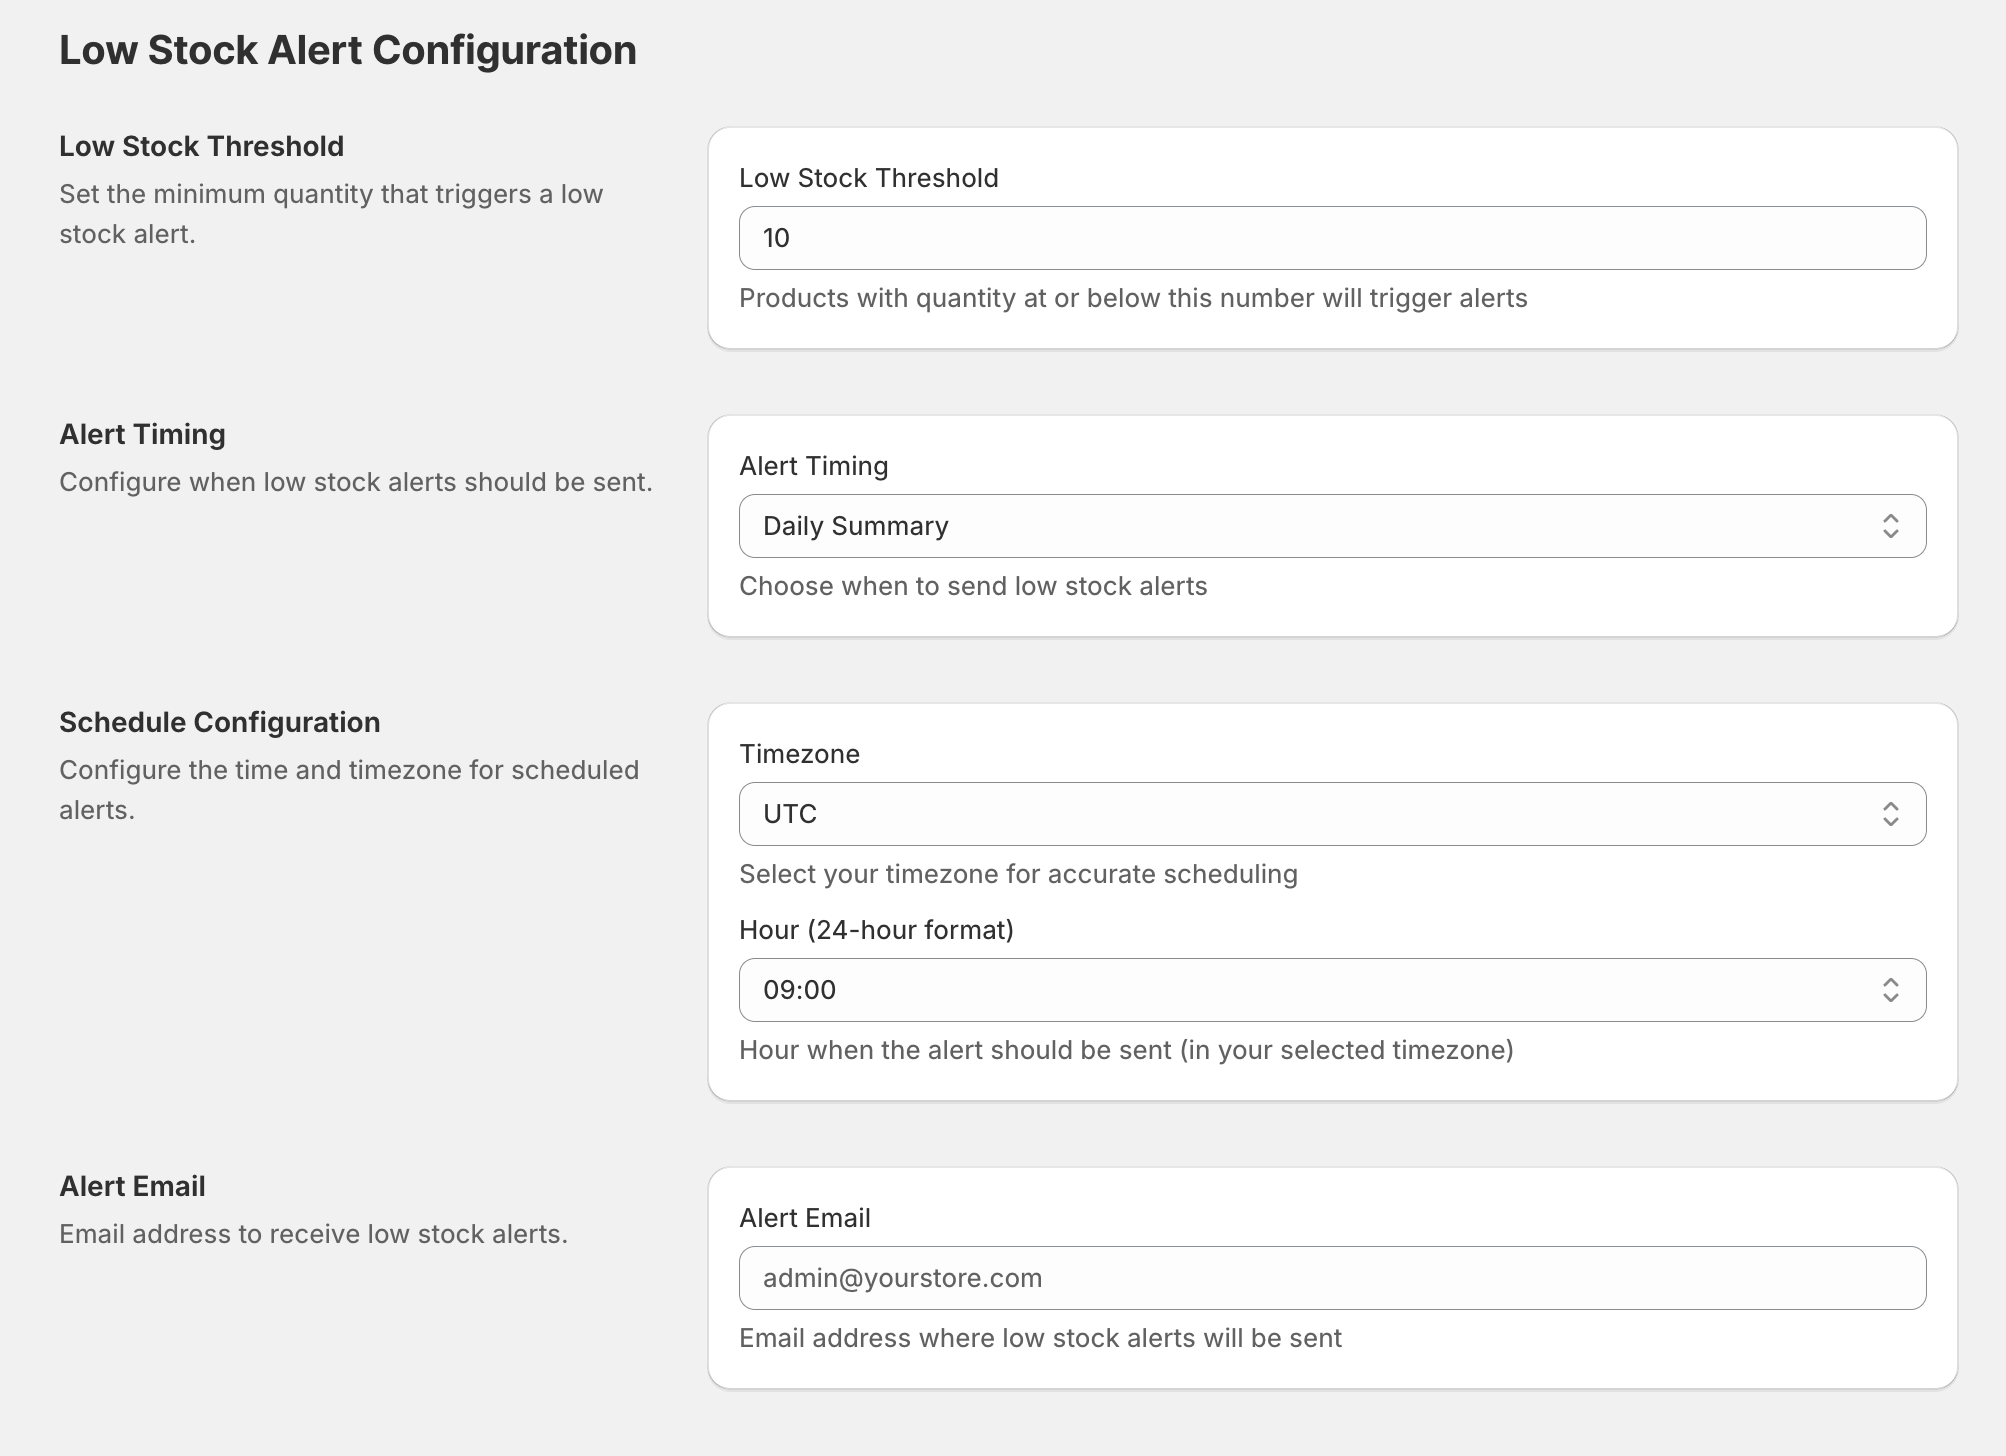Click the Alert Email field label
The height and width of the screenshot is (1456, 2006).
coord(804,1218)
